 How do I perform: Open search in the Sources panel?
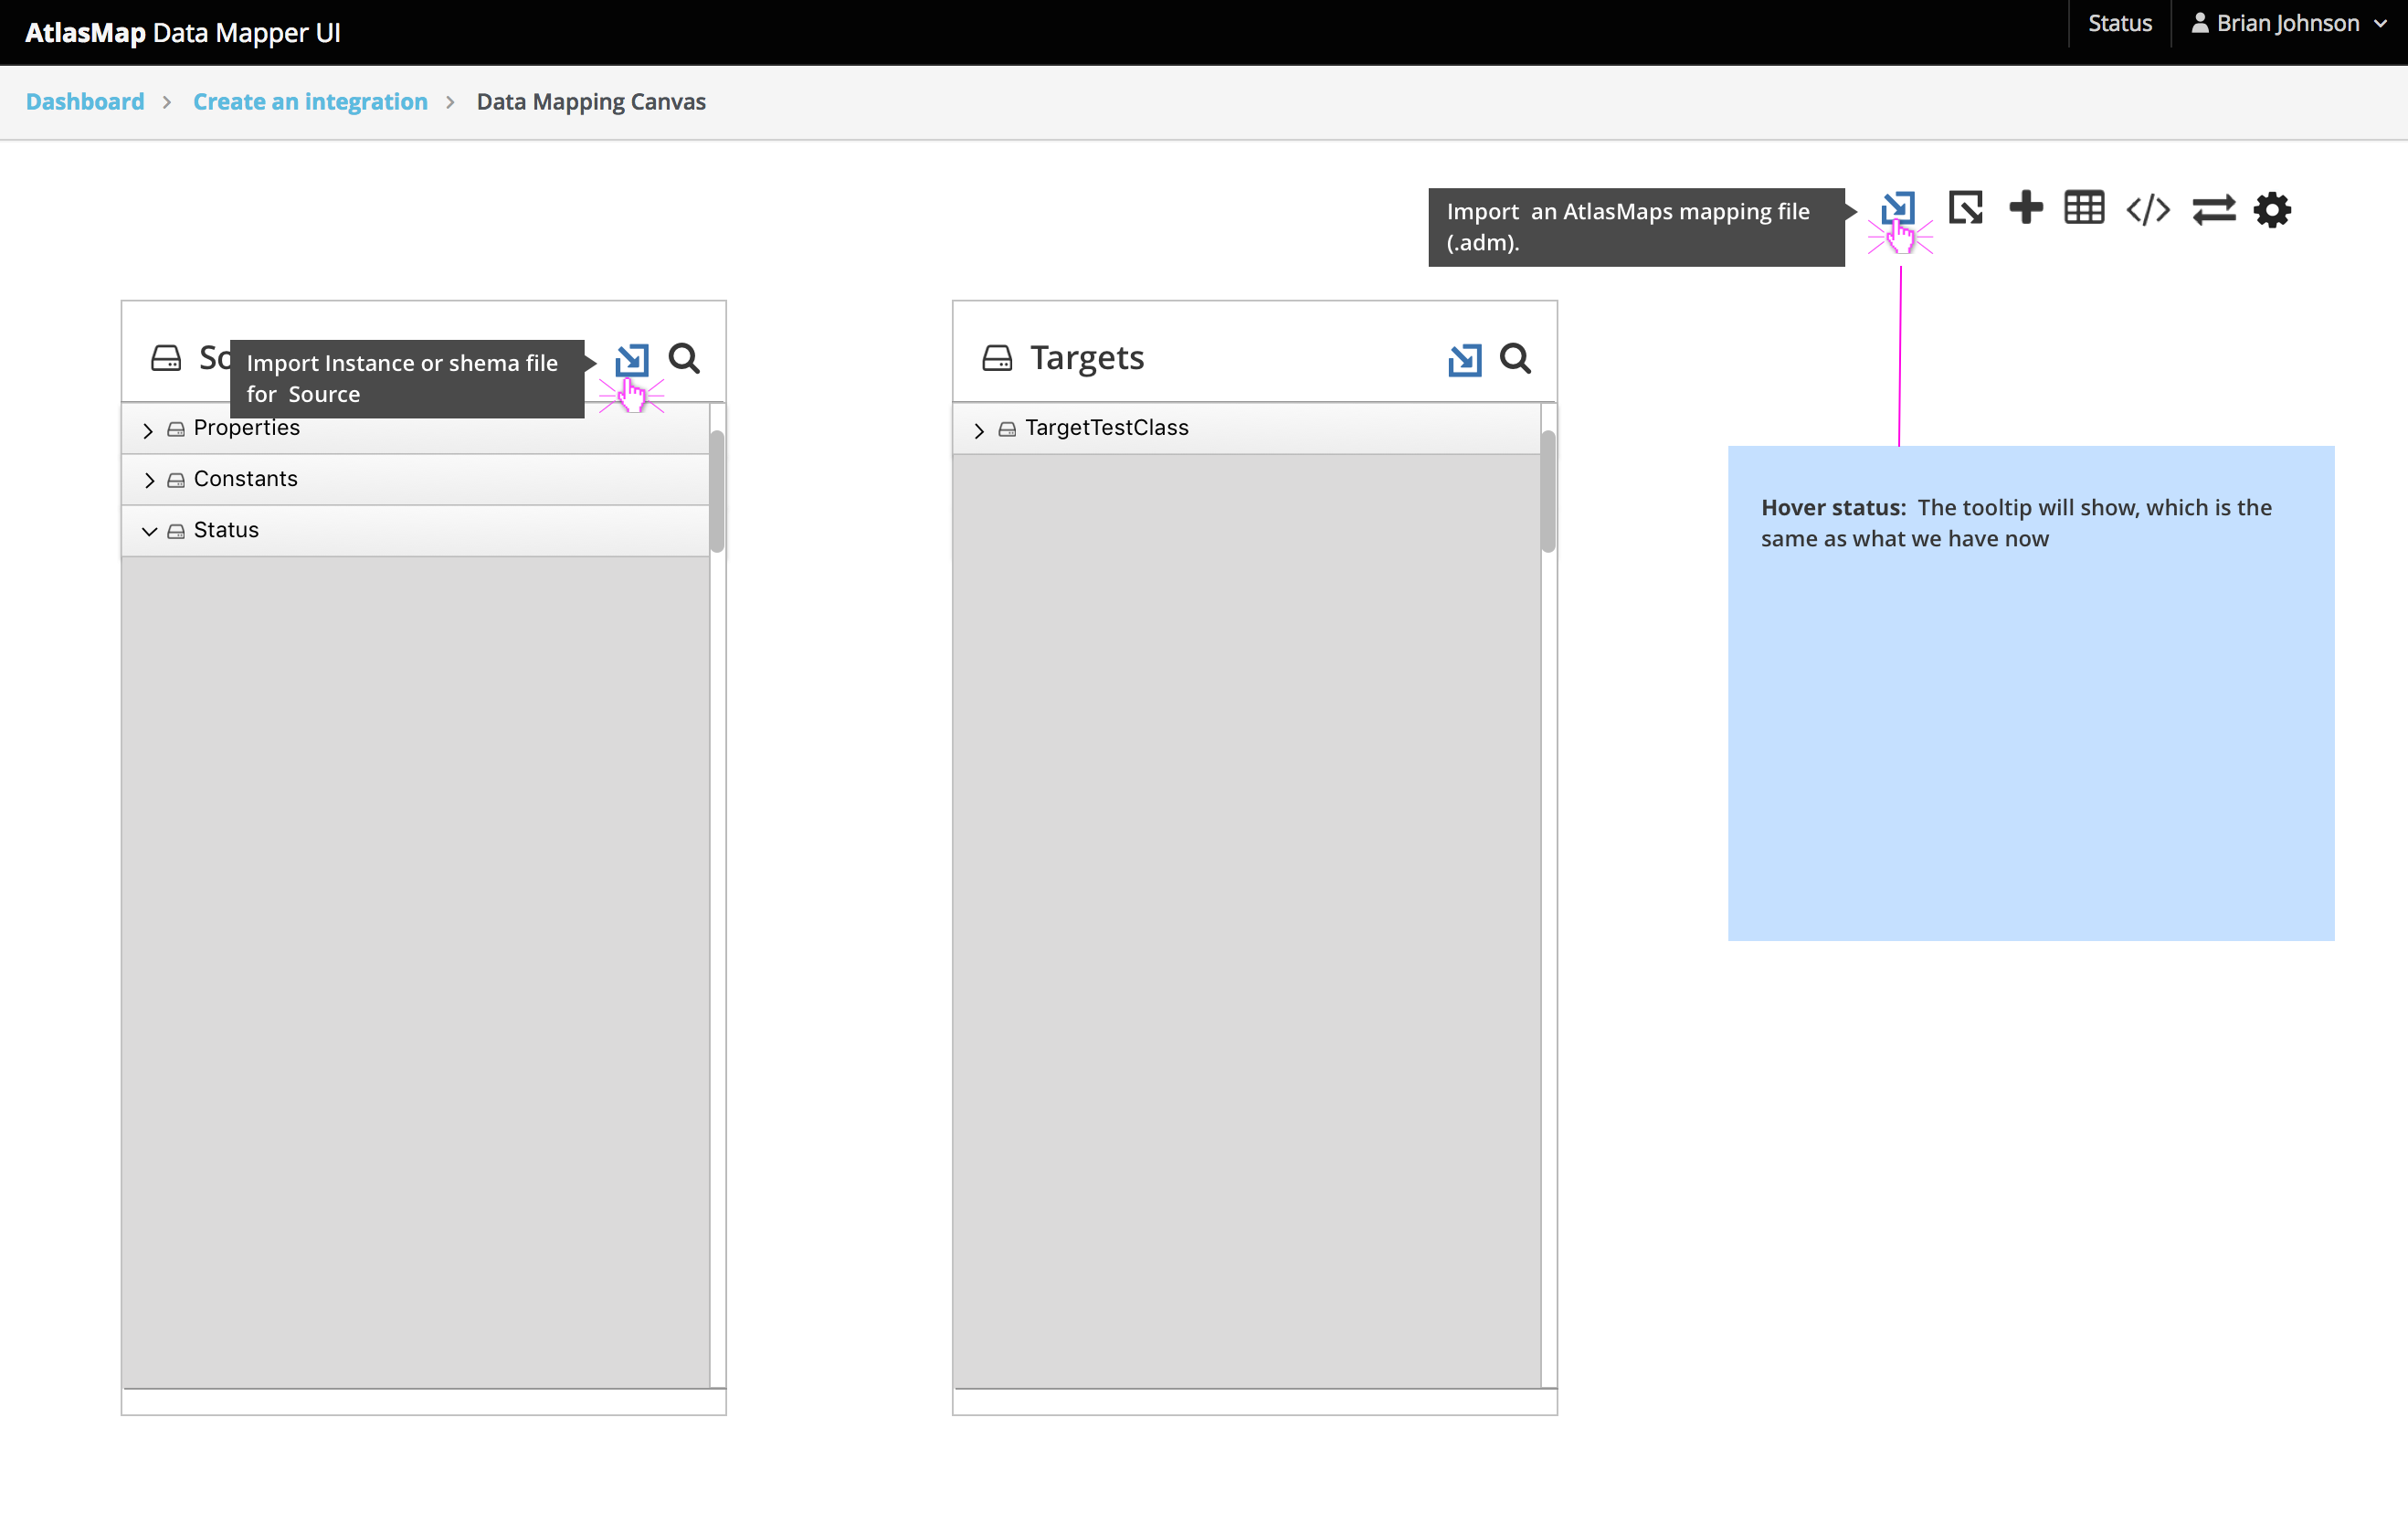pyautogui.click(x=685, y=358)
